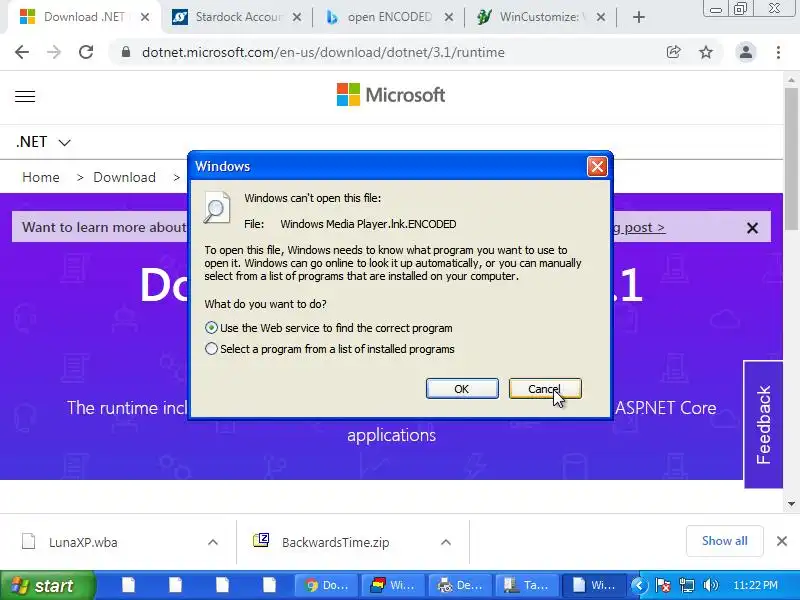Open the Chrome three-dot menu

[x=778, y=52]
